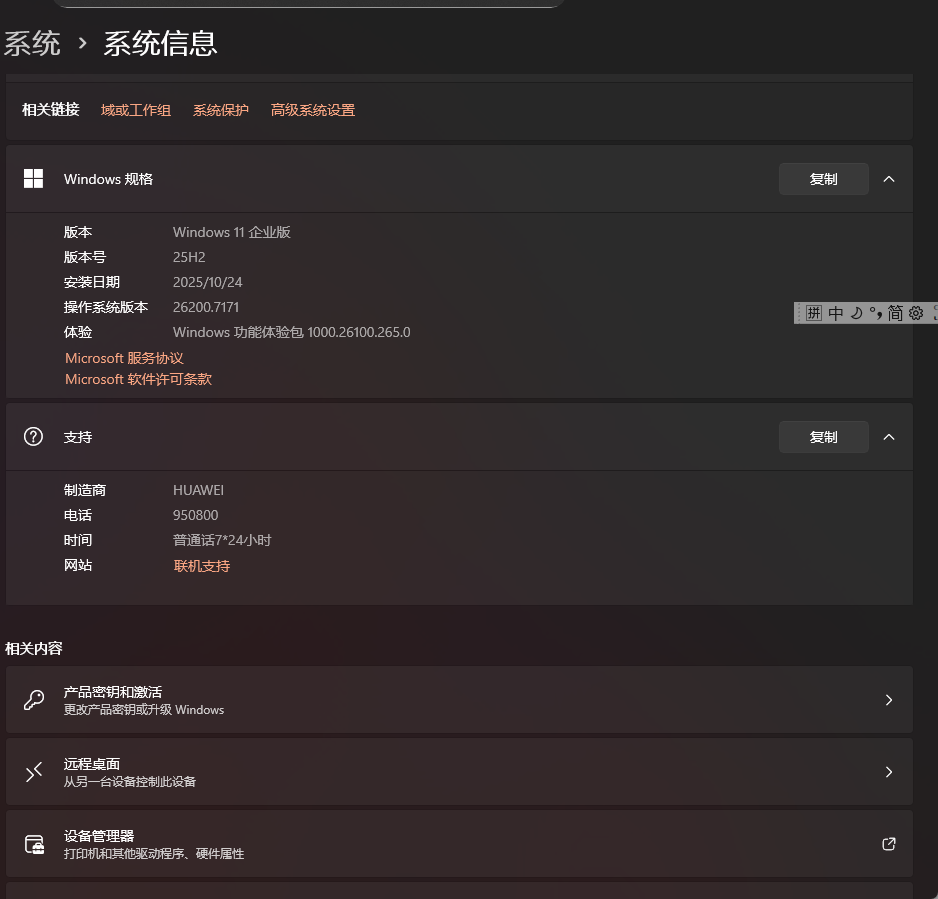Click the 打印机和其他驱动程序、硬件属性 subtitle
938x899 pixels.
(154, 854)
